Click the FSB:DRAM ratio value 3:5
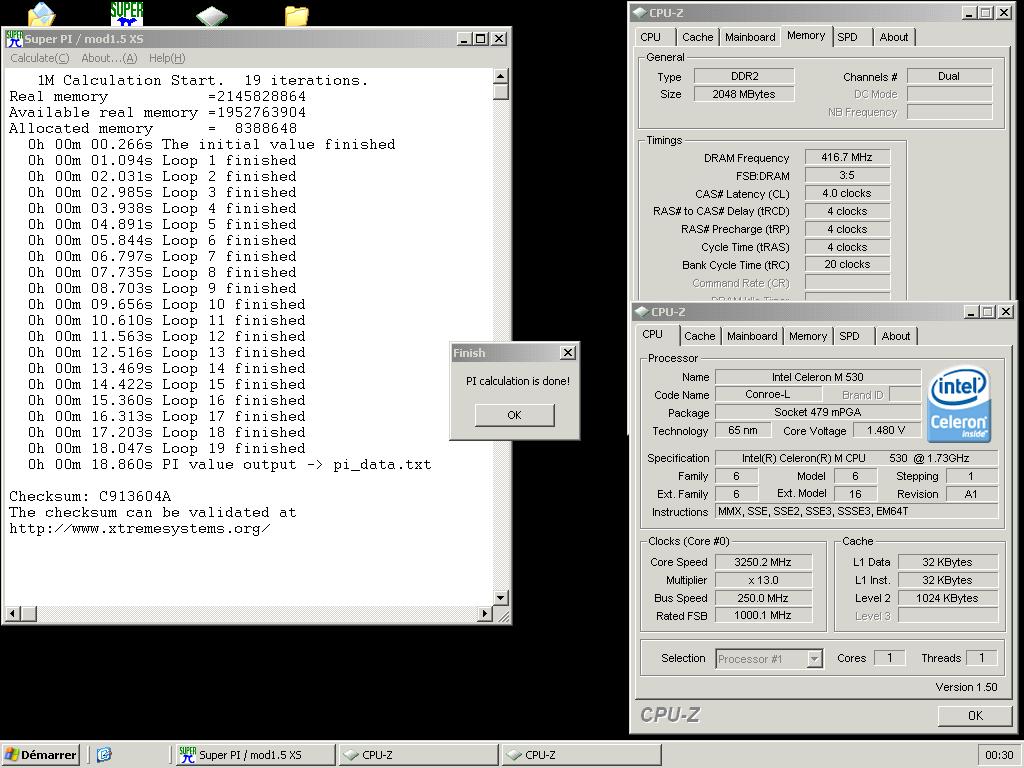1024x768 pixels. [847, 175]
